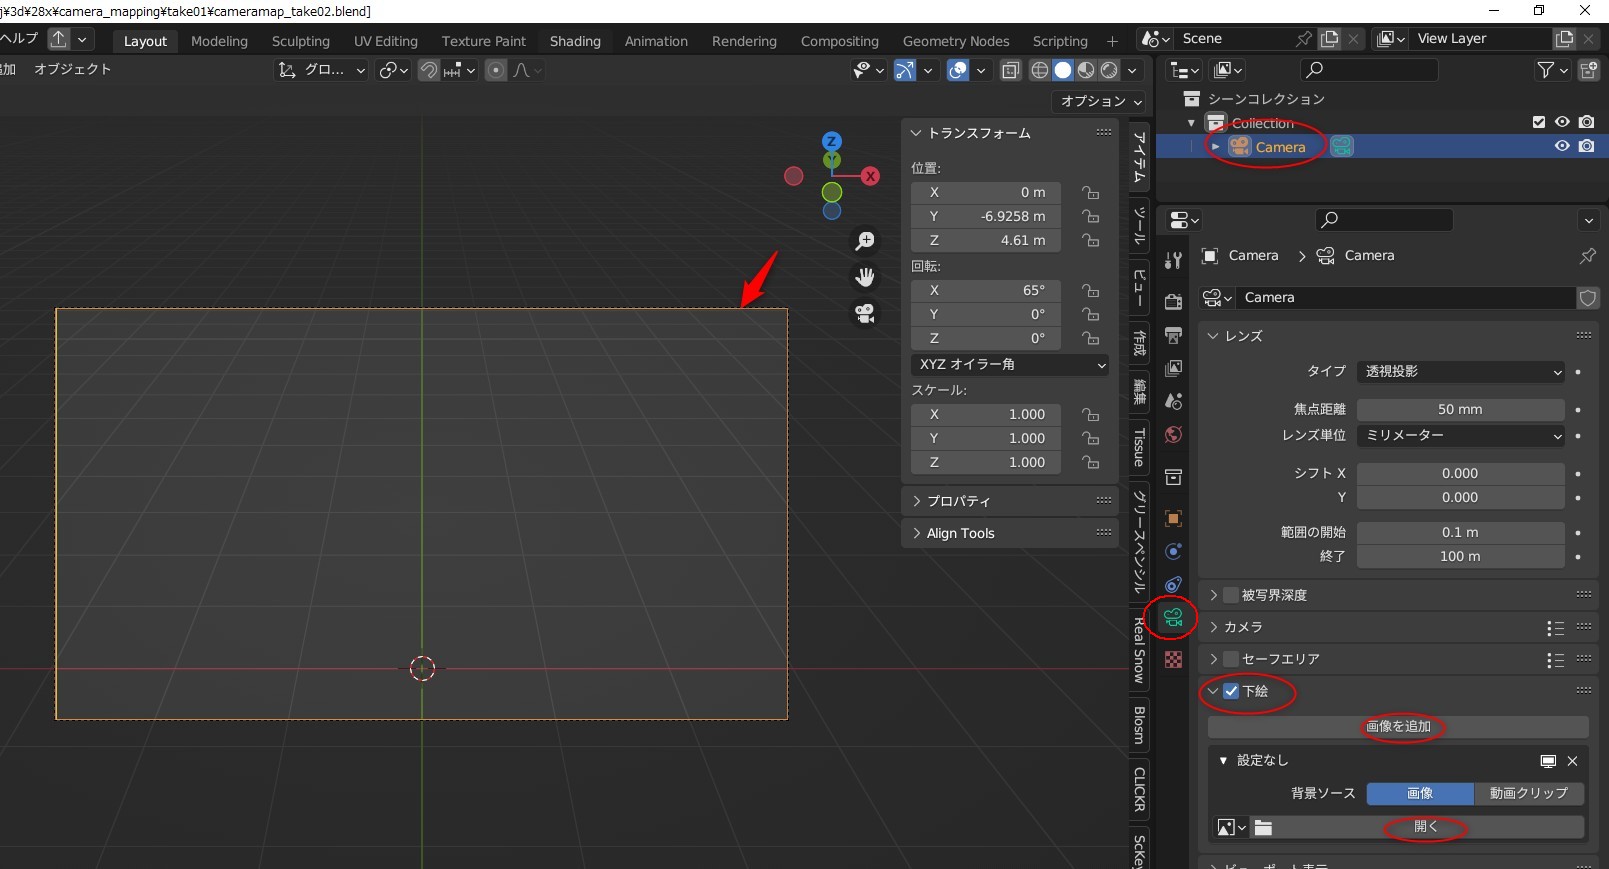Click the 画像を追加 button
The width and height of the screenshot is (1609, 869).
click(x=1398, y=726)
